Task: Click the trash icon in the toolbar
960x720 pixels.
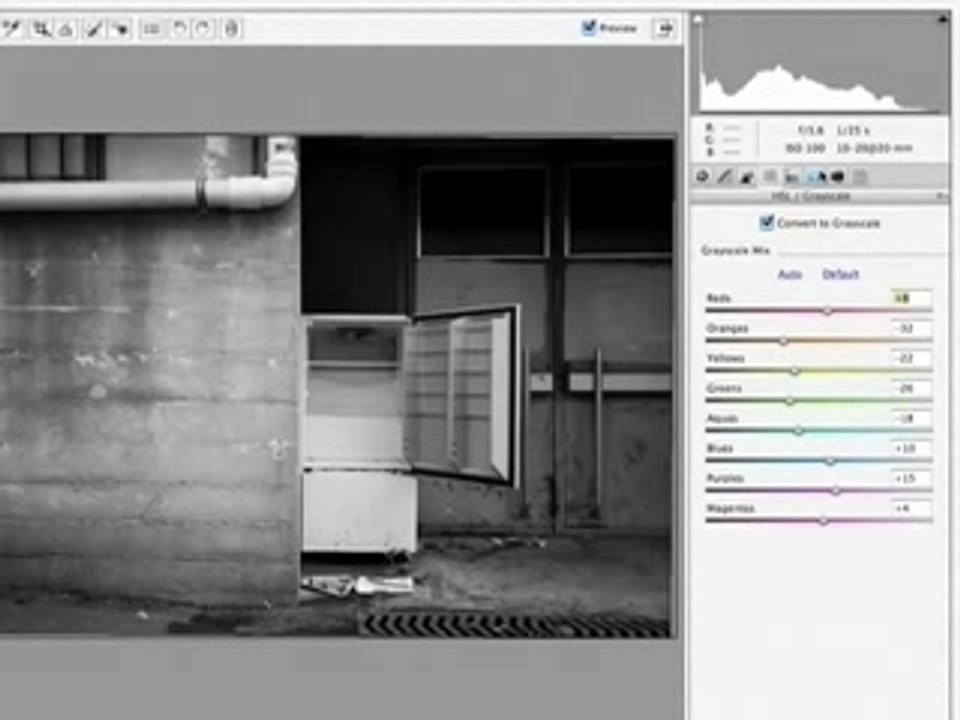Action: 231,29
